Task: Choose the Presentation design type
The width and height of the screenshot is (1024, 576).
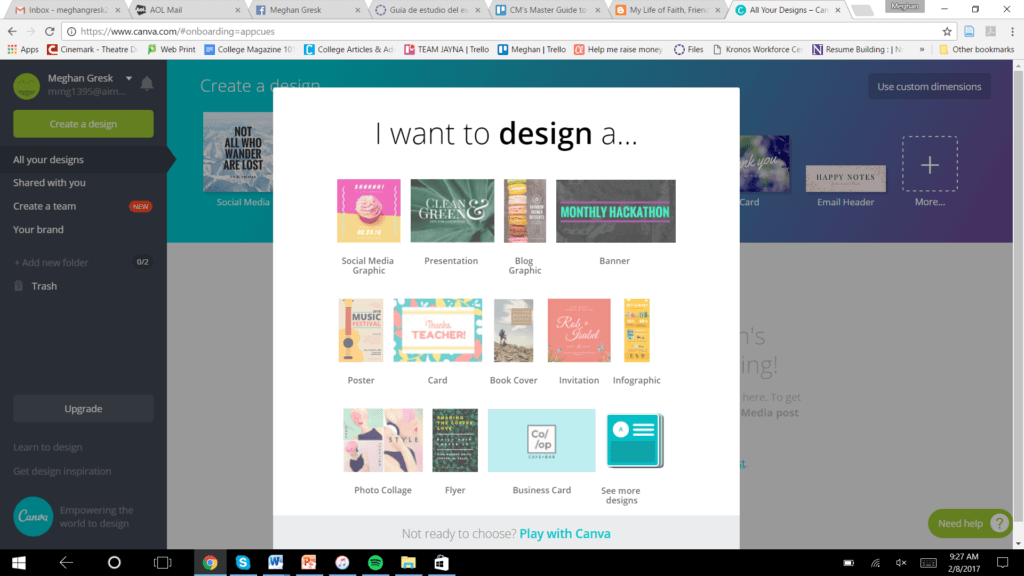Action: pos(452,211)
